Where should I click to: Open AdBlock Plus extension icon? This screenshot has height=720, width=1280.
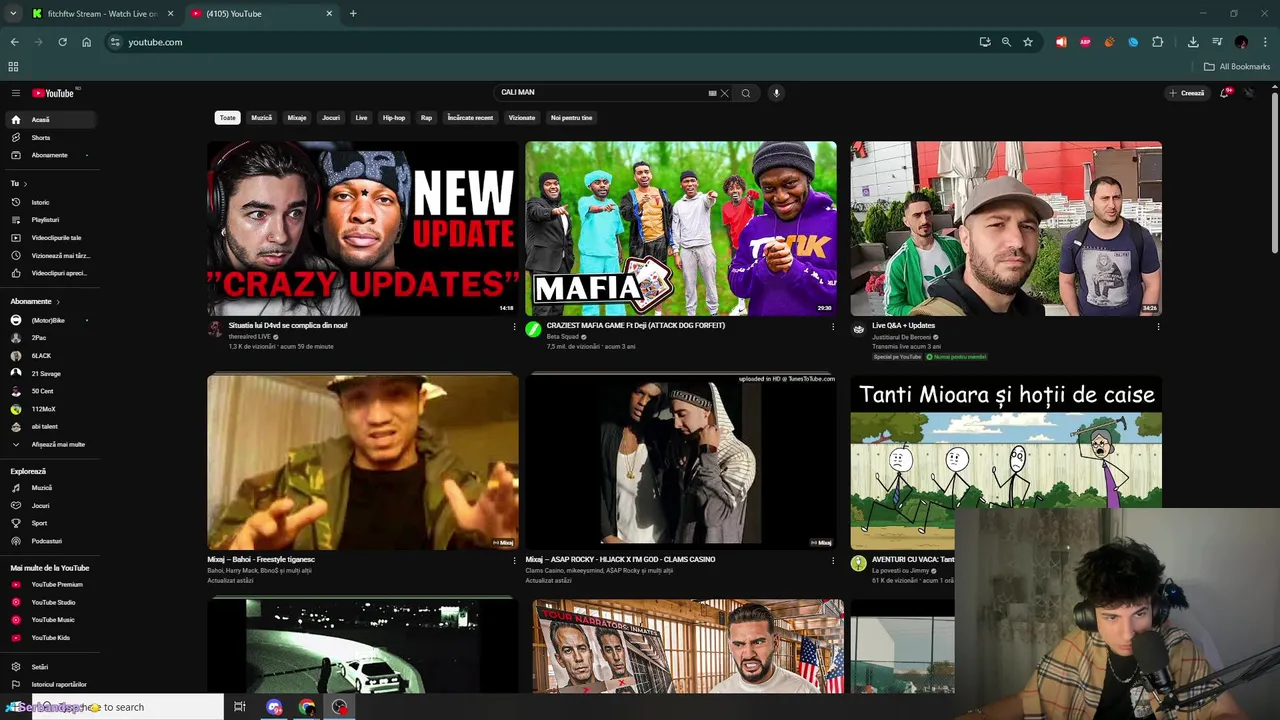(x=1085, y=42)
